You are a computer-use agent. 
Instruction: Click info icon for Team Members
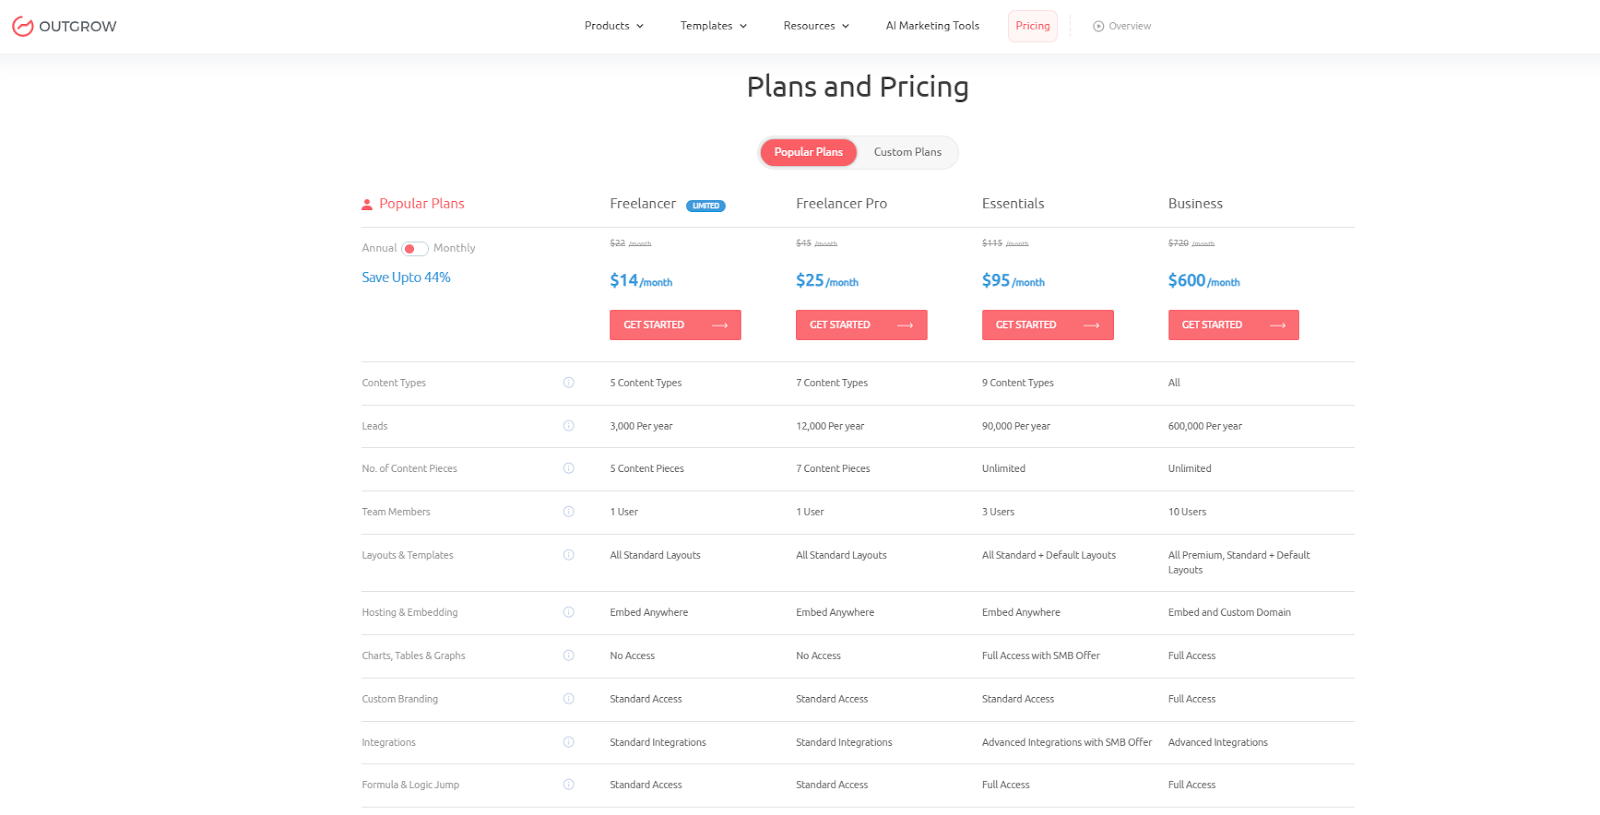568,512
